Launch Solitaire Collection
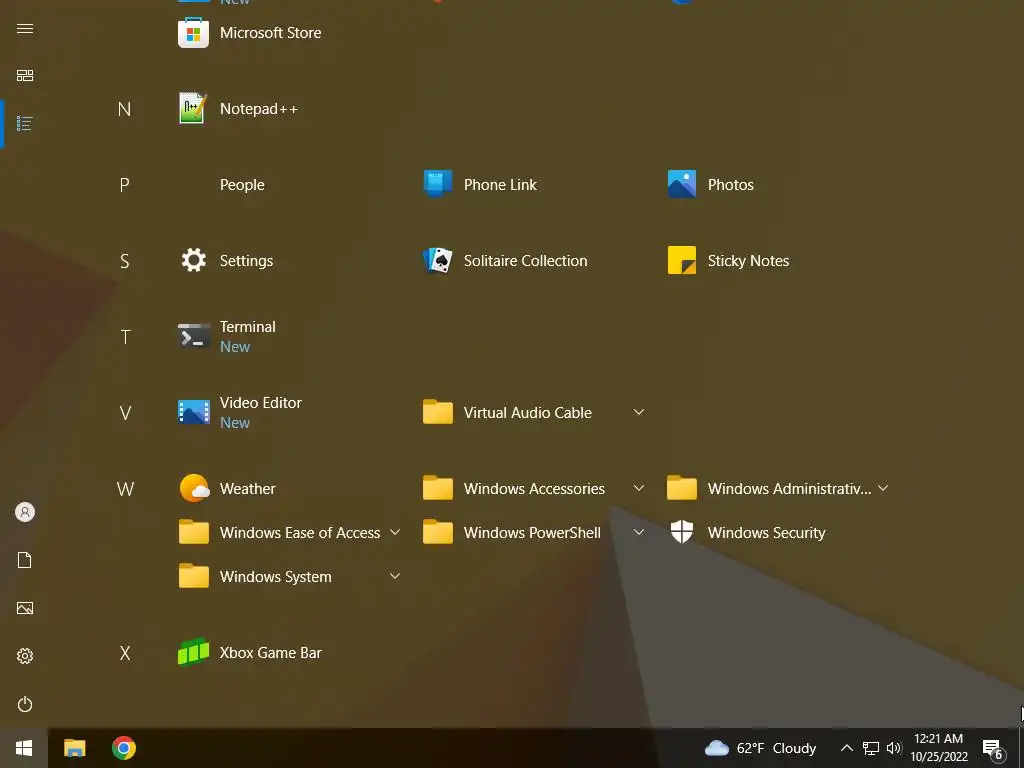This screenshot has height=768, width=1024. coord(505,261)
